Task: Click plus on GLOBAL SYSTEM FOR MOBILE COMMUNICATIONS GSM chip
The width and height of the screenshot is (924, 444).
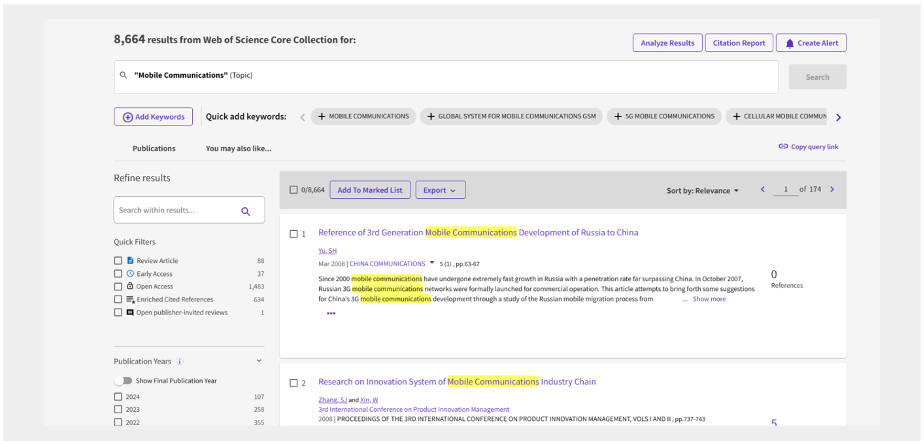Action: (431, 117)
